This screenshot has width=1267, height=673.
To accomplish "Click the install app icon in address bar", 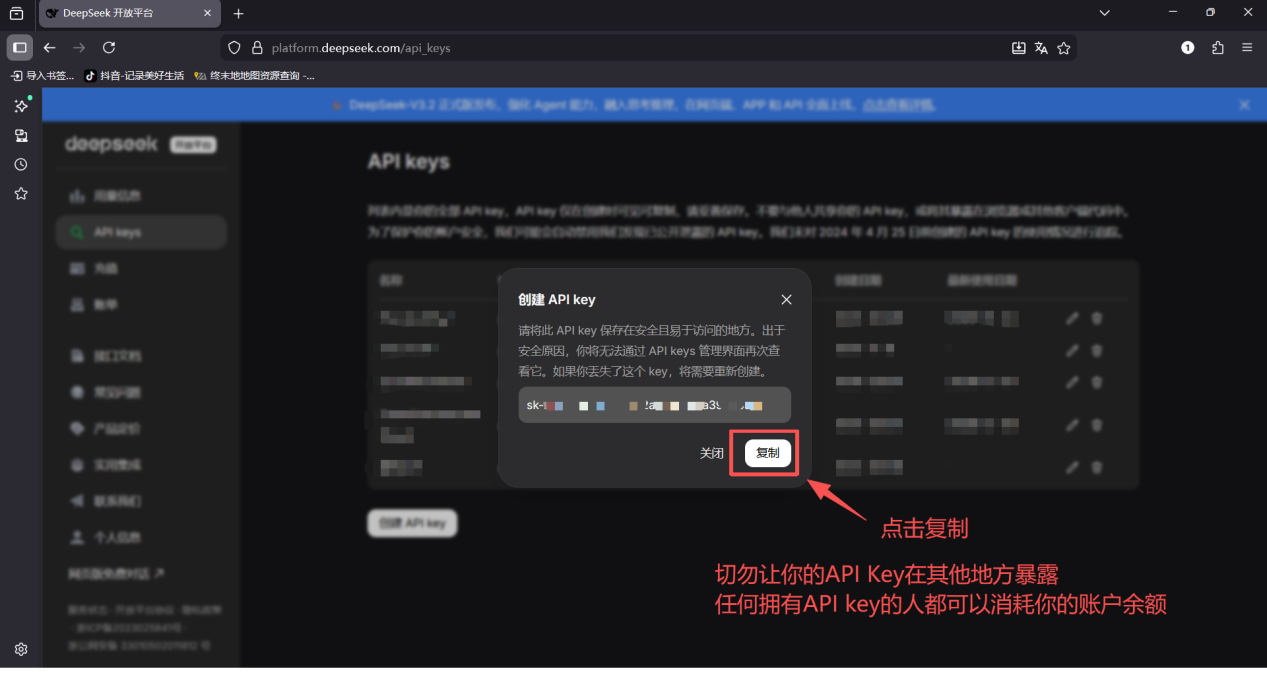I will pos(1019,47).
